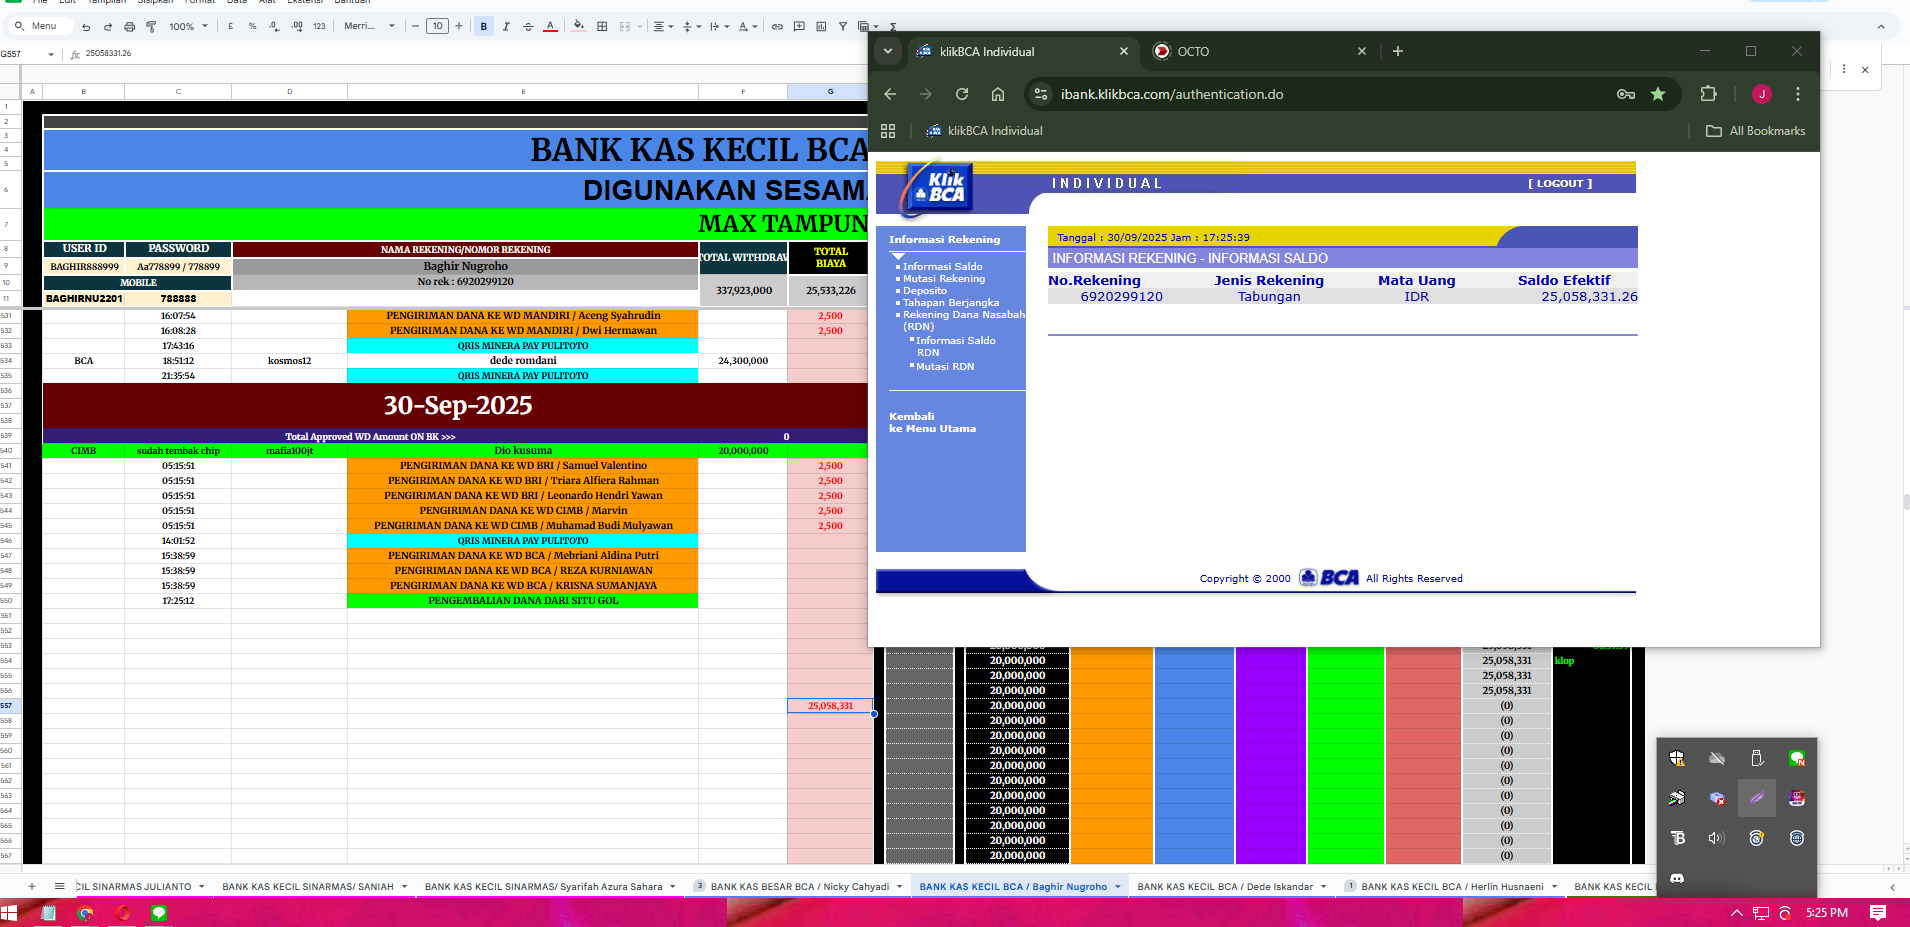Open dropdown arrow on Baghir Nugroho sheet tab

[x=1118, y=887]
